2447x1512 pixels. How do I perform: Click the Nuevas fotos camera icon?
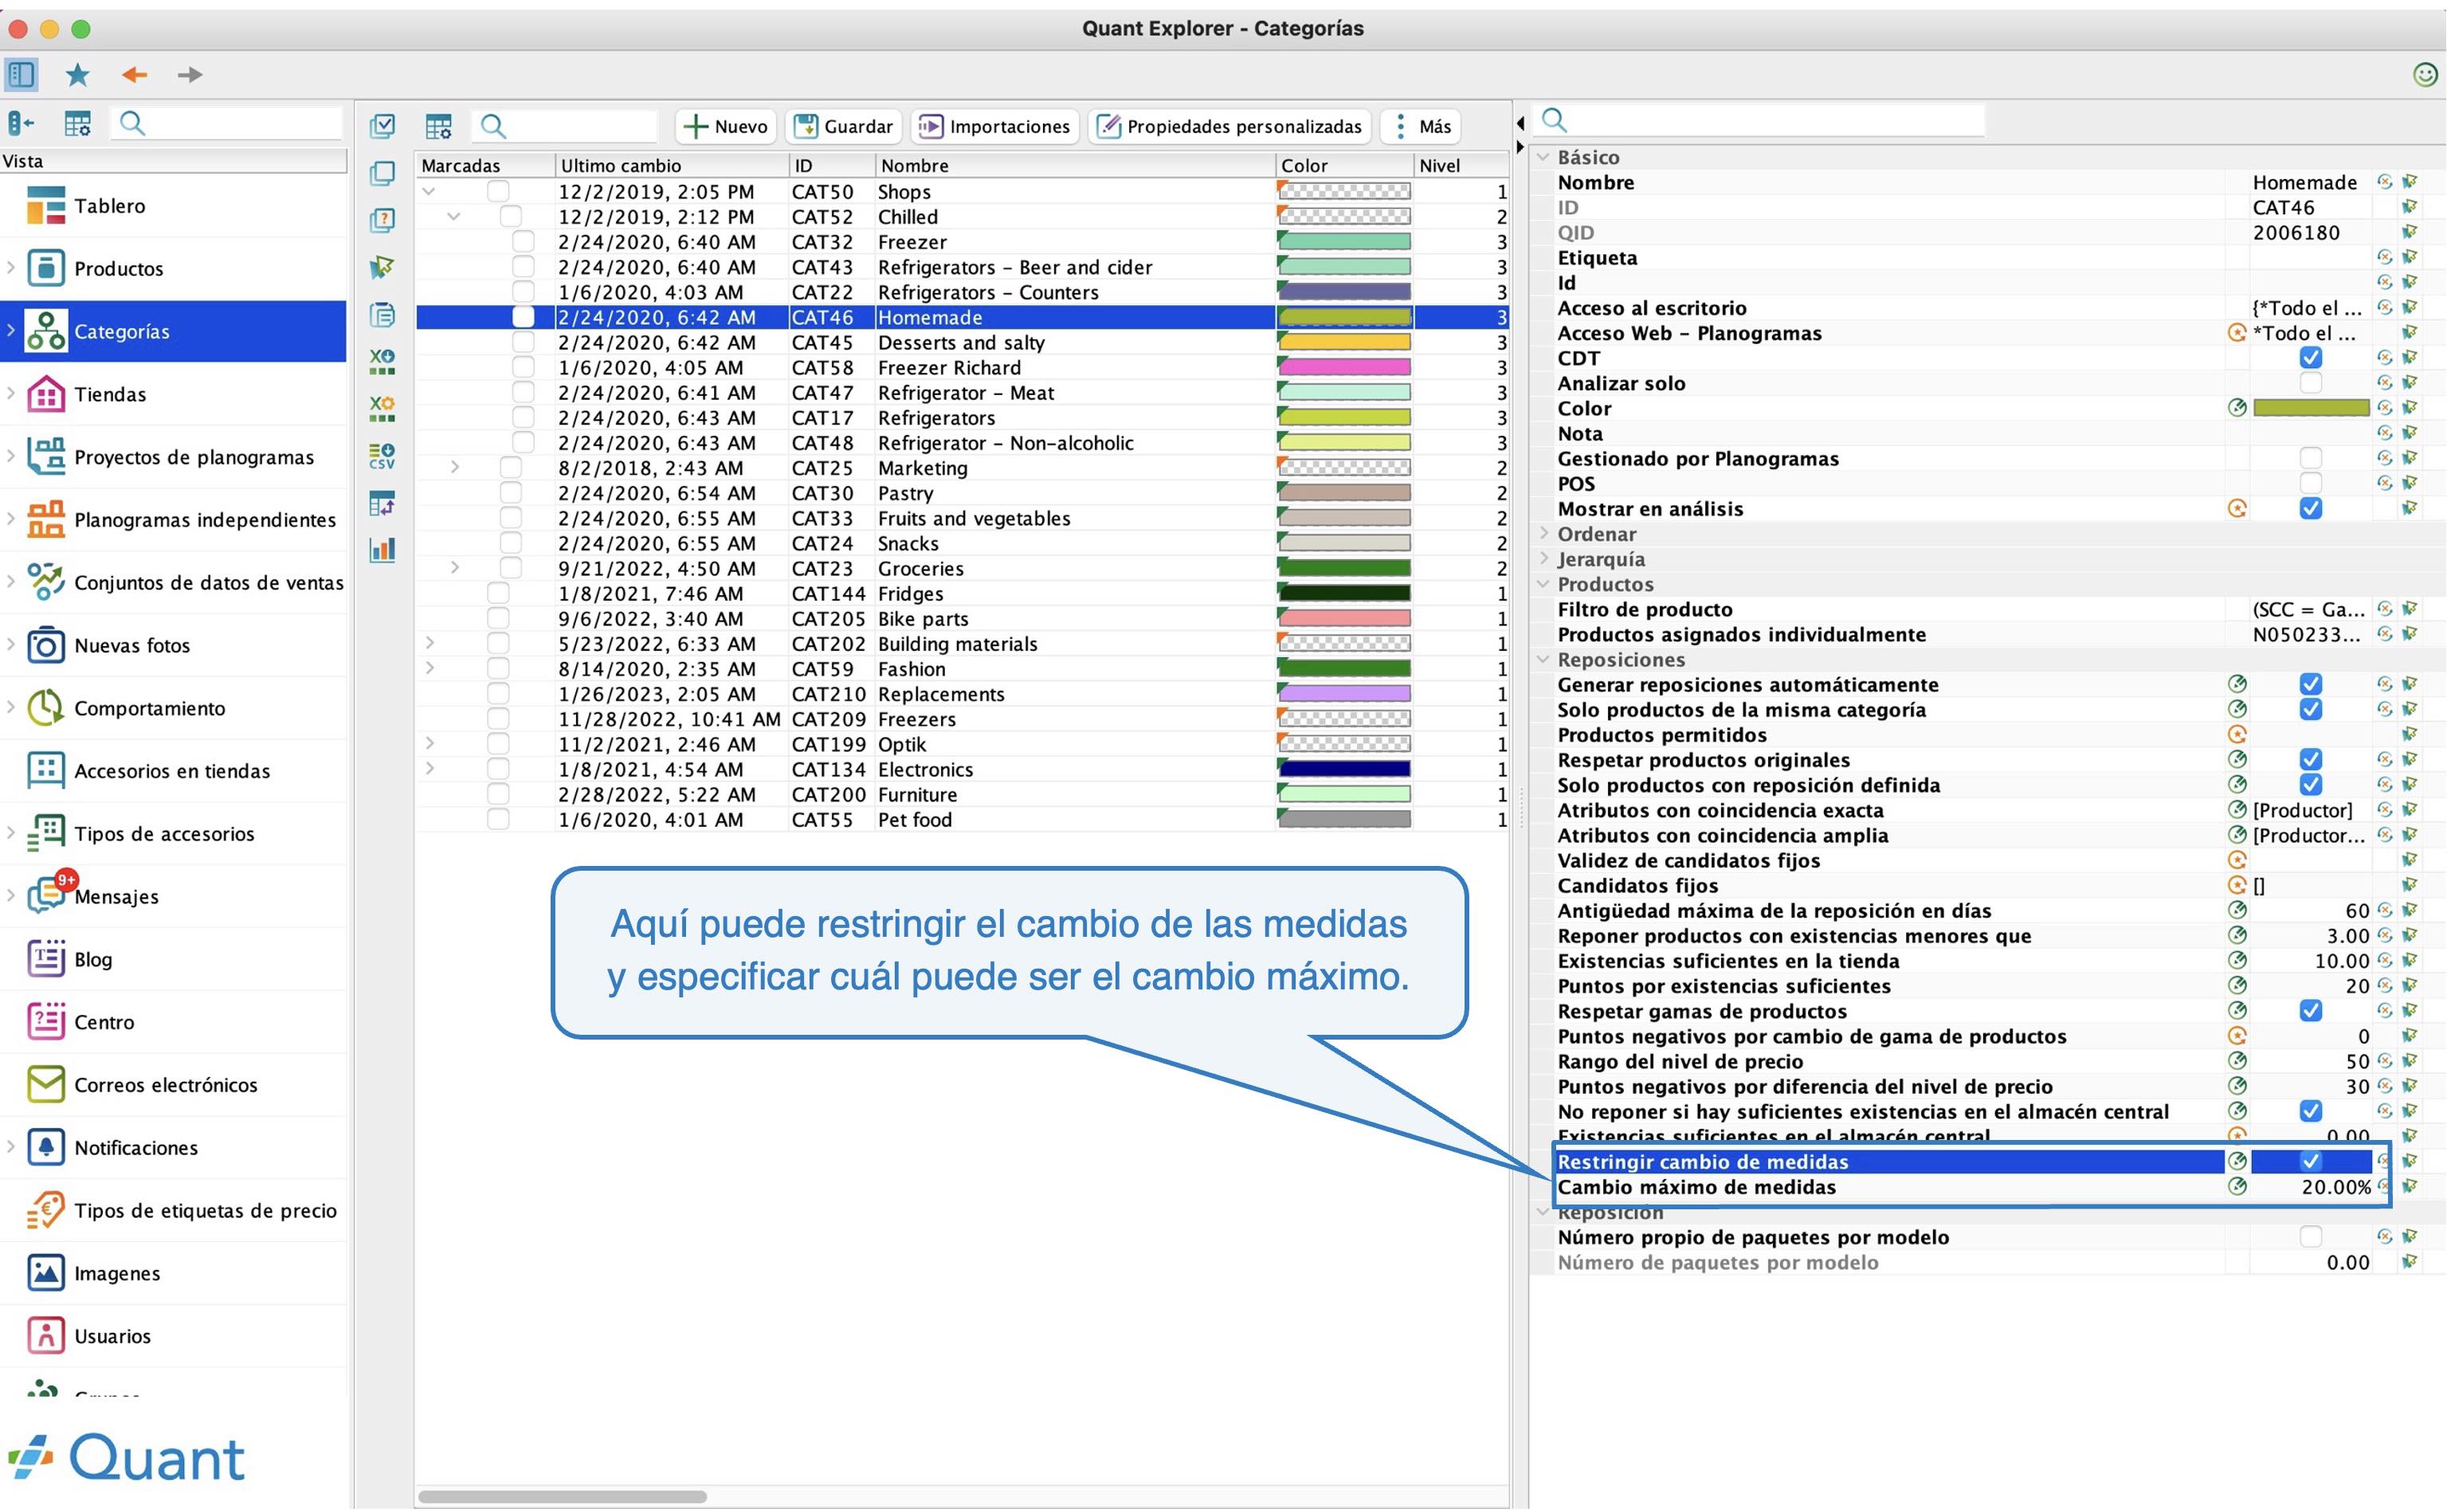pos(45,645)
